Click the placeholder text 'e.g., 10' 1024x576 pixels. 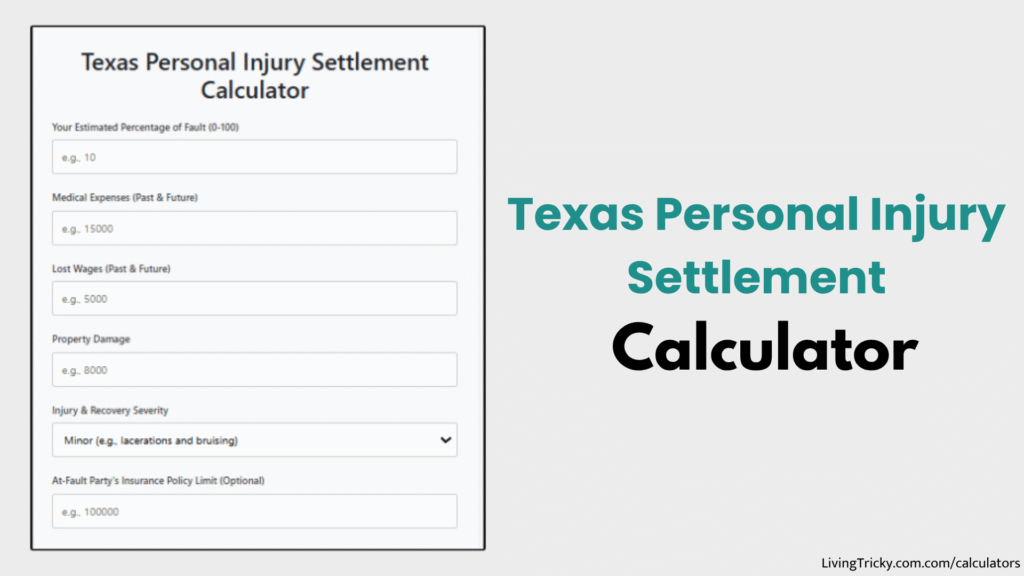(72, 156)
